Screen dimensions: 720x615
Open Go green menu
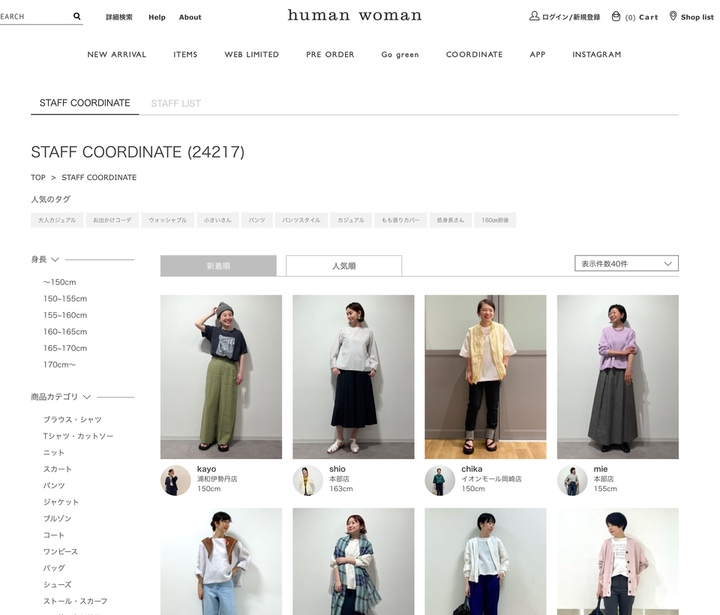pos(400,54)
